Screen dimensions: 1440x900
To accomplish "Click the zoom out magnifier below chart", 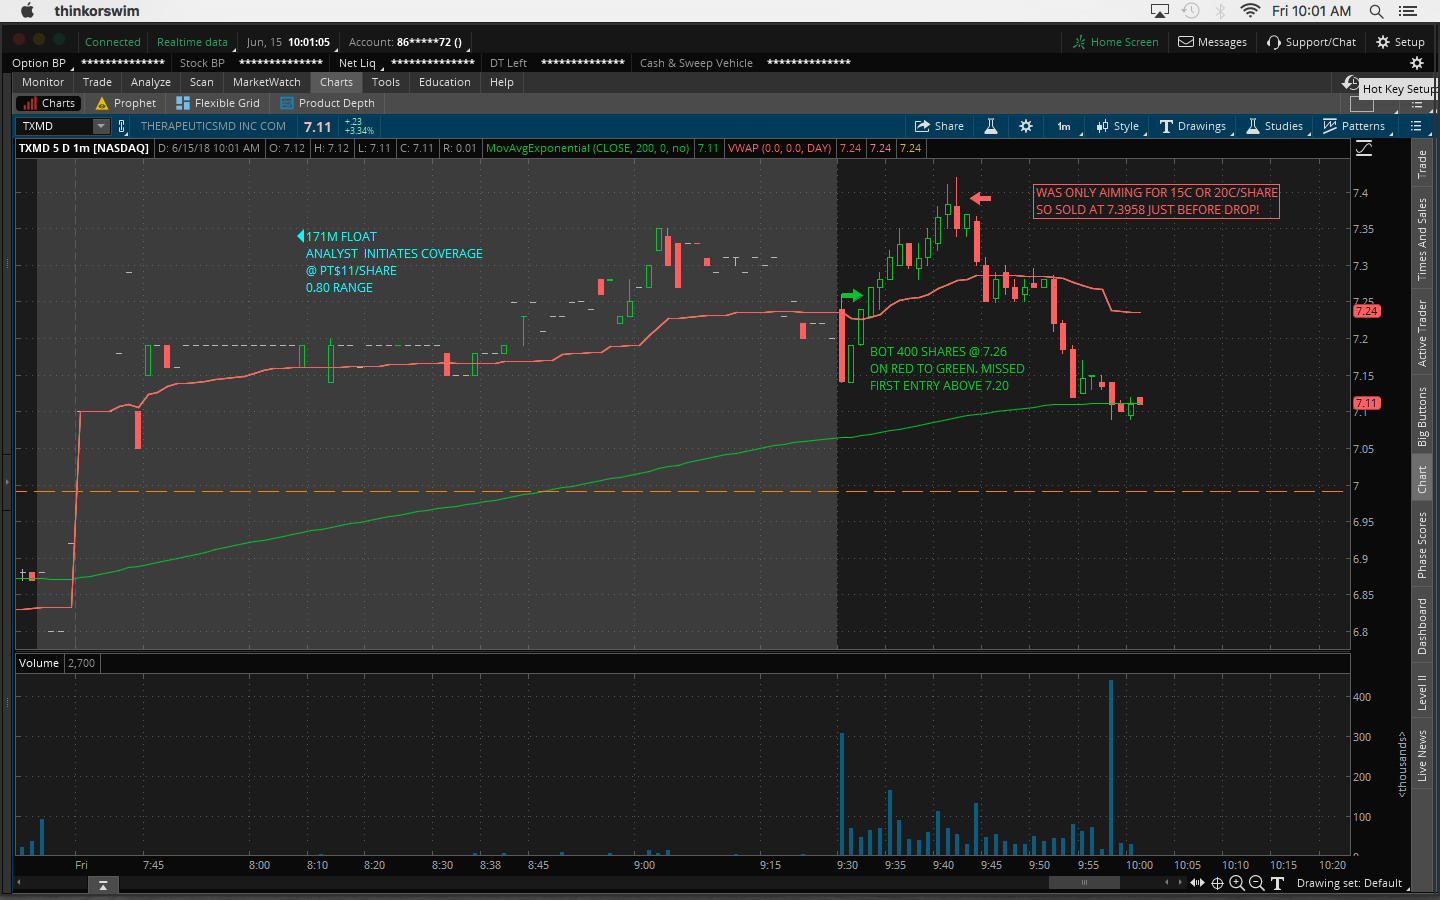I will coord(1257,883).
